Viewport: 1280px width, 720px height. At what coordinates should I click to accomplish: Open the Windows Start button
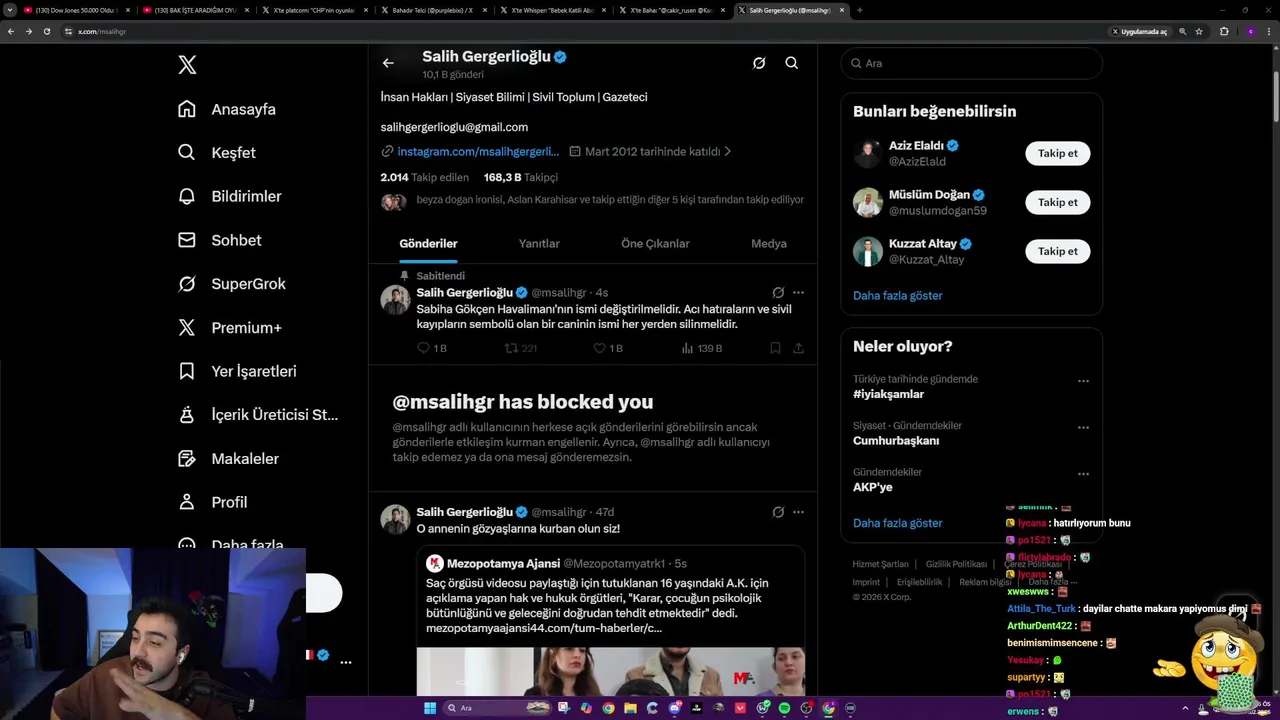430,708
